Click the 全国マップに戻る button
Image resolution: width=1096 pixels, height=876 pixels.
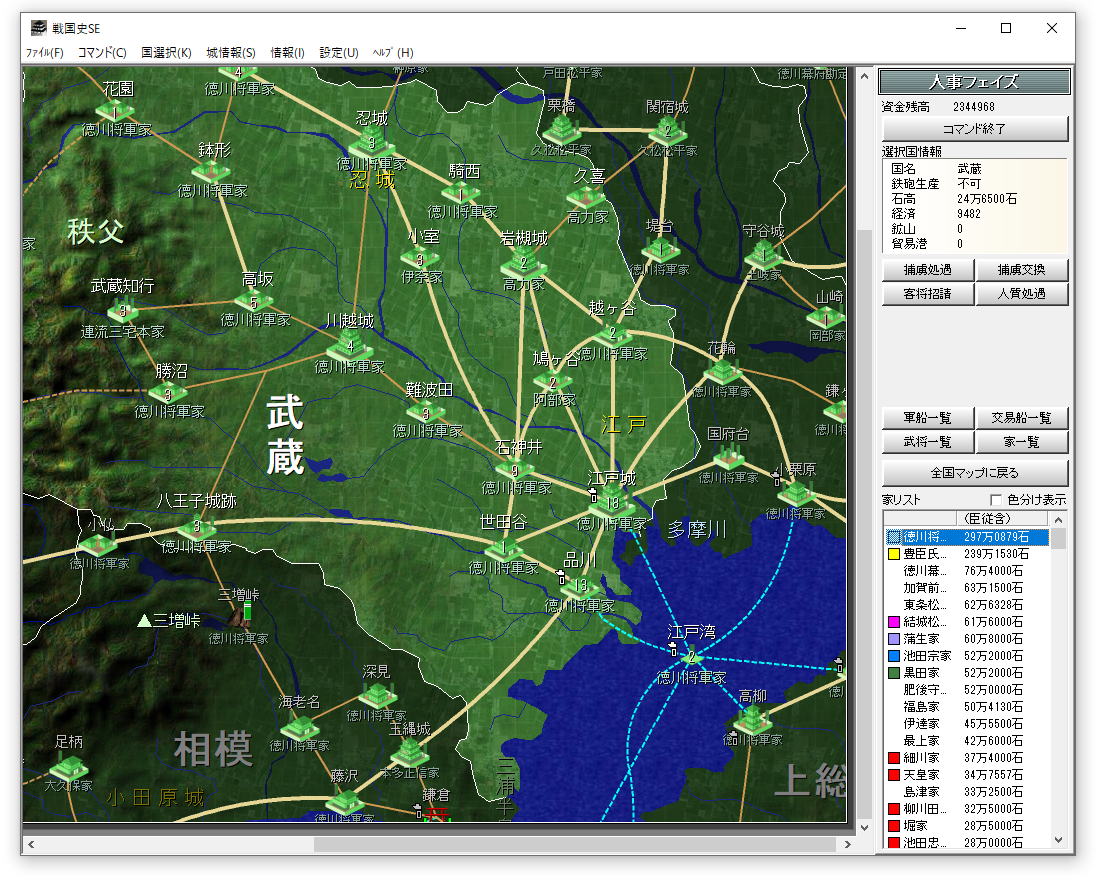(975, 473)
